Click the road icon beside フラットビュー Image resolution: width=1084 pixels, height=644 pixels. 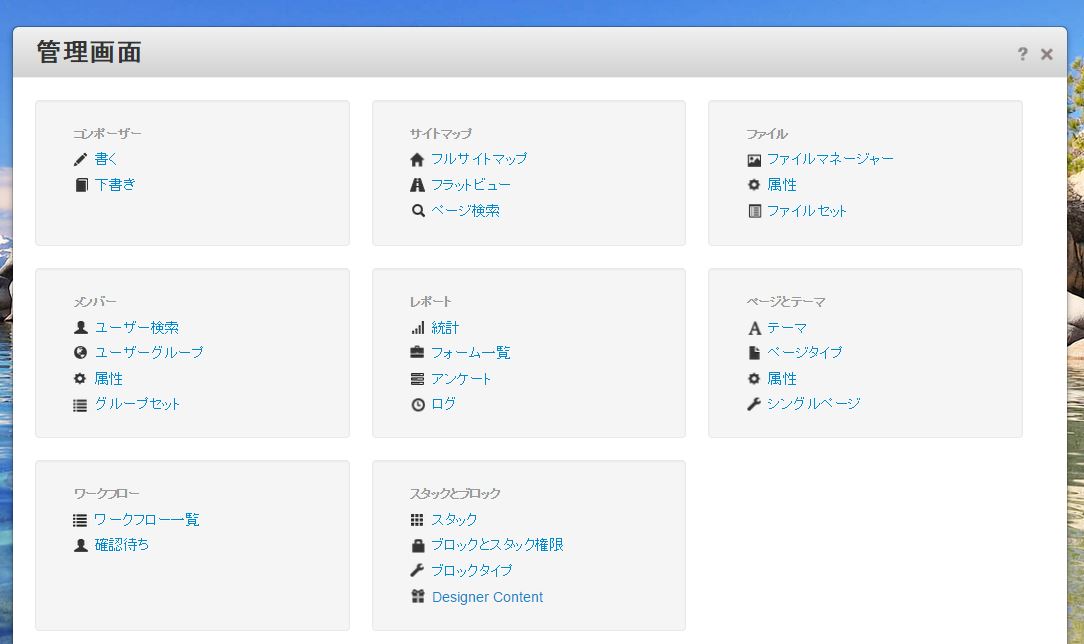click(417, 185)
